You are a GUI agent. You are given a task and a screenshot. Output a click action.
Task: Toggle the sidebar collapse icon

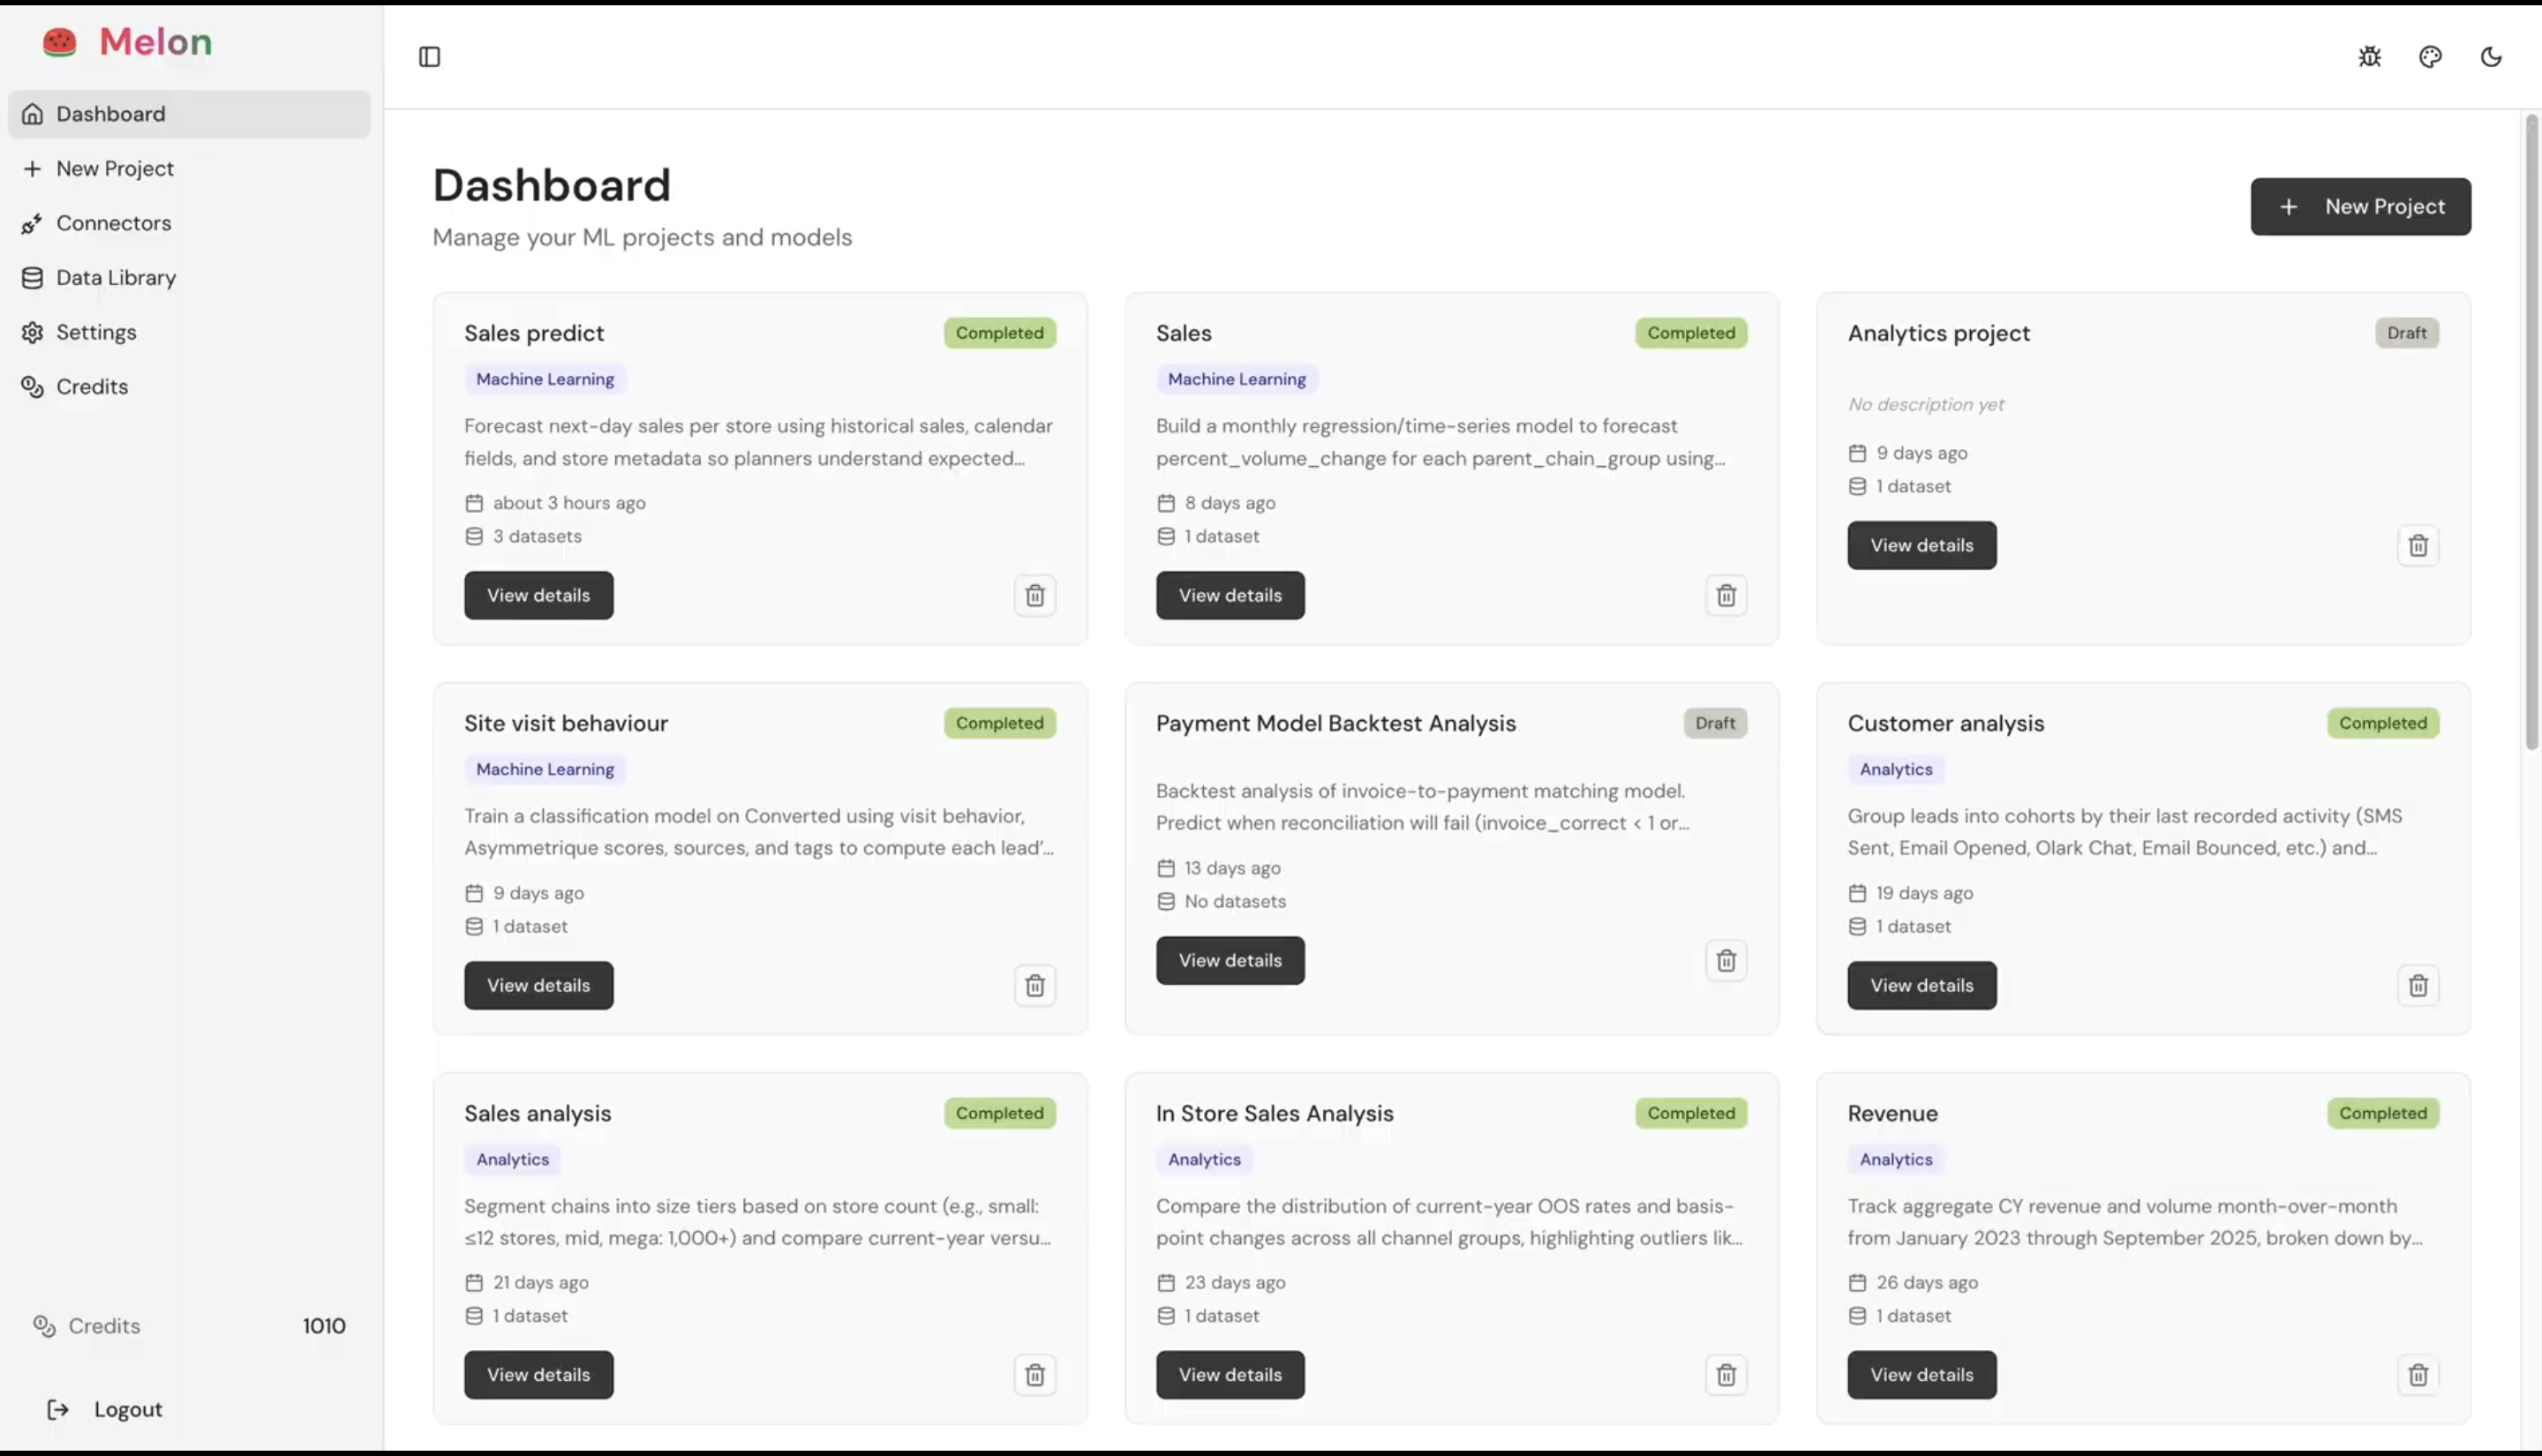coord(429,57)
